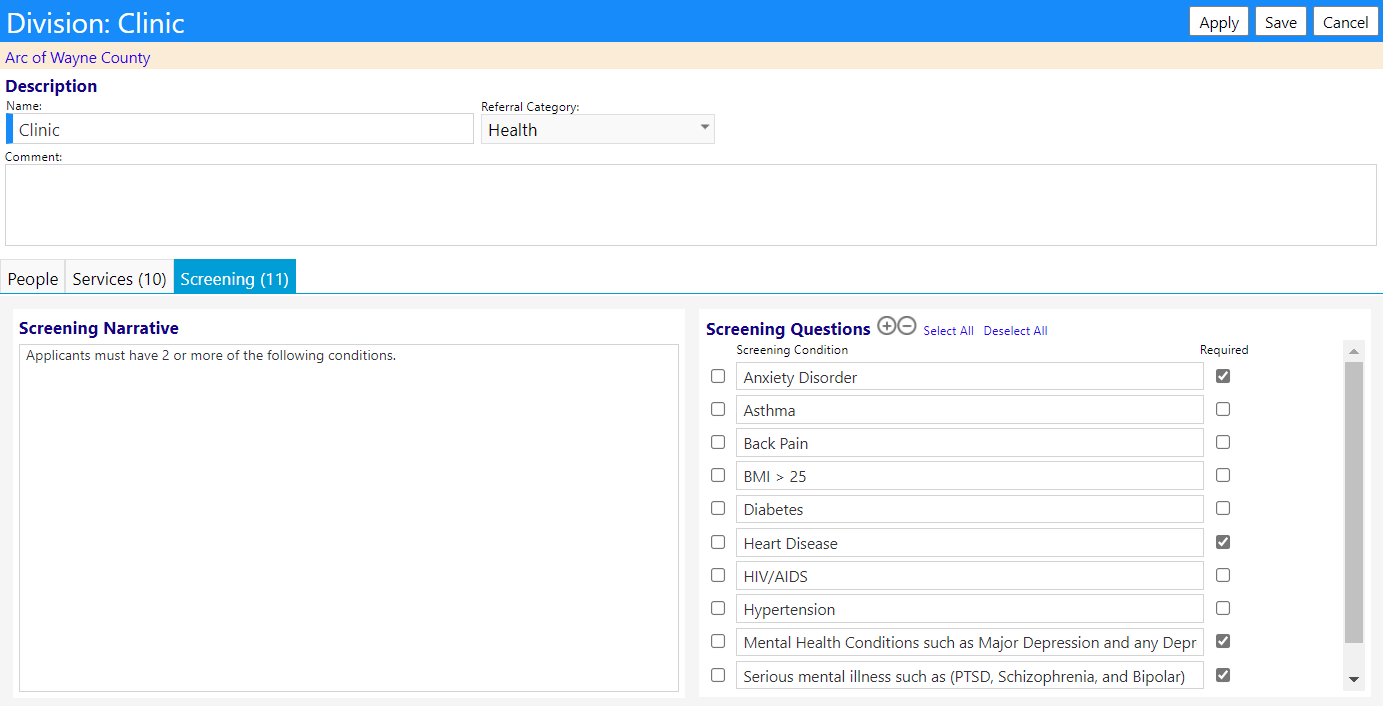The height and width of the screenshot is (706, 1383).
Task: Add a new screening question with plus icon
Action: point(886,326)
